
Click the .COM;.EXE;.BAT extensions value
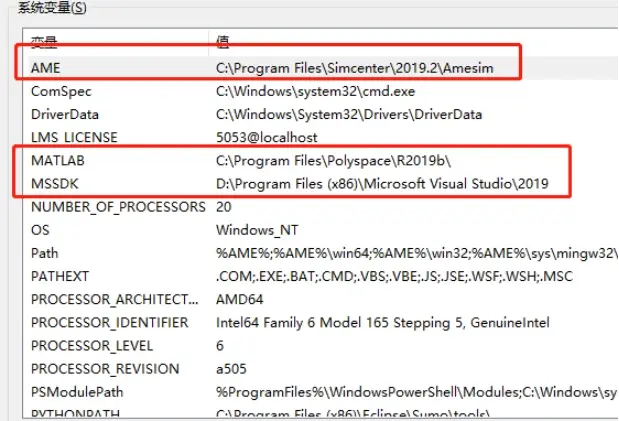coord(394,276)
